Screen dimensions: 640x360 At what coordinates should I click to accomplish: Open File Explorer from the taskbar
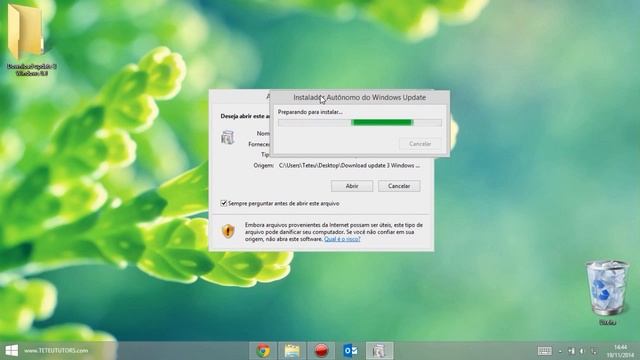(292, 350)
